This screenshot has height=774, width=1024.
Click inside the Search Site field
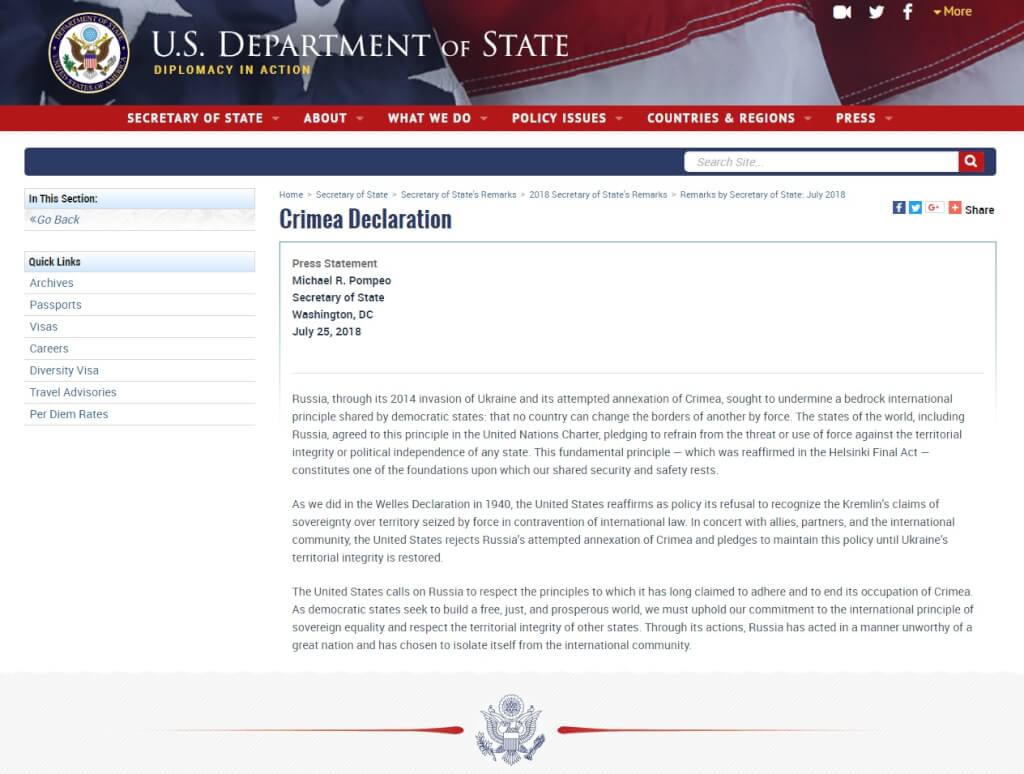(820, 162)
